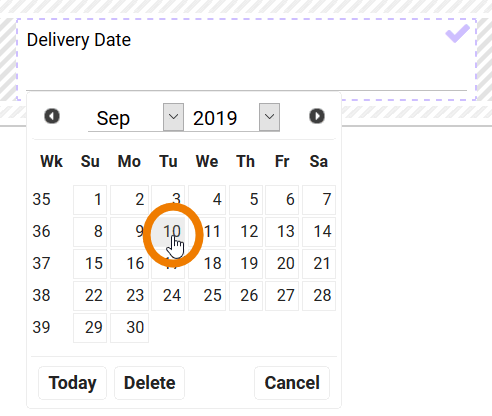Click the Today button

(72, 383)
